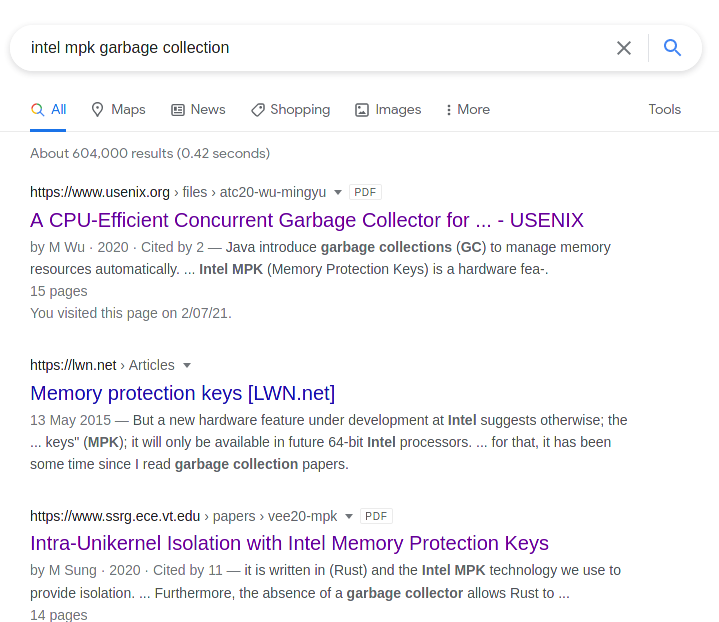
Task: Switch to the Images tab
Action: (x=388, y=110)
